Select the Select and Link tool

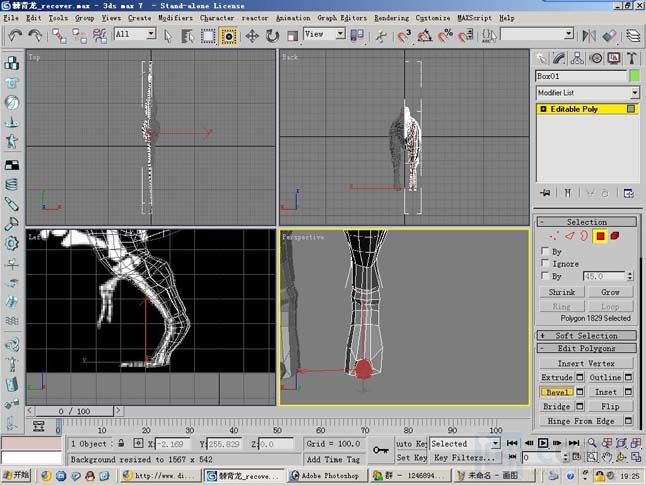59,36
